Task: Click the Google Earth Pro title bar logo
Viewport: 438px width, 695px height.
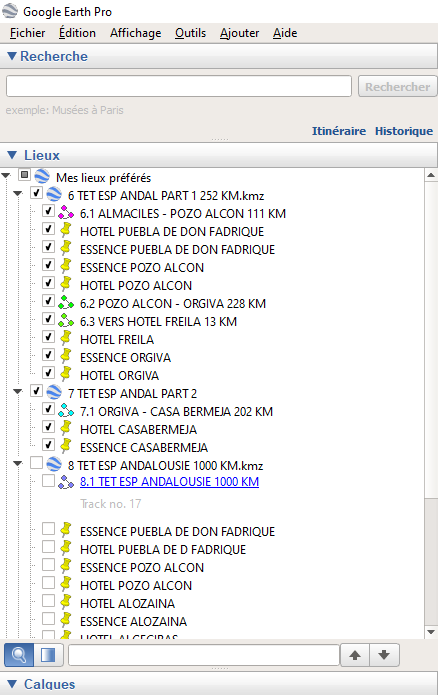Action: pos(10,11)
